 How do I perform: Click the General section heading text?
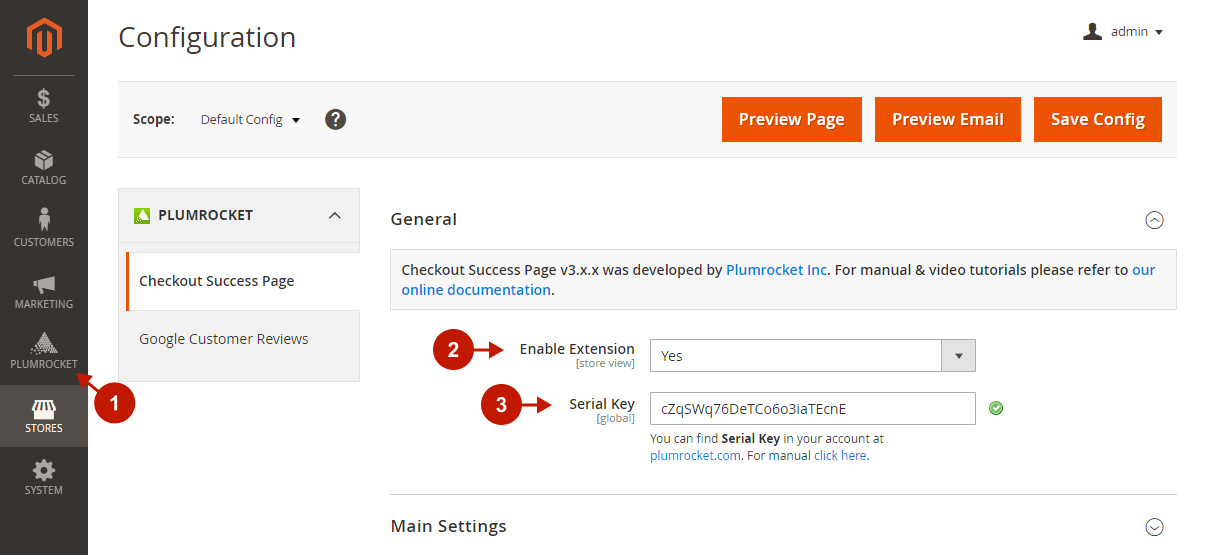tap(424, 219)
